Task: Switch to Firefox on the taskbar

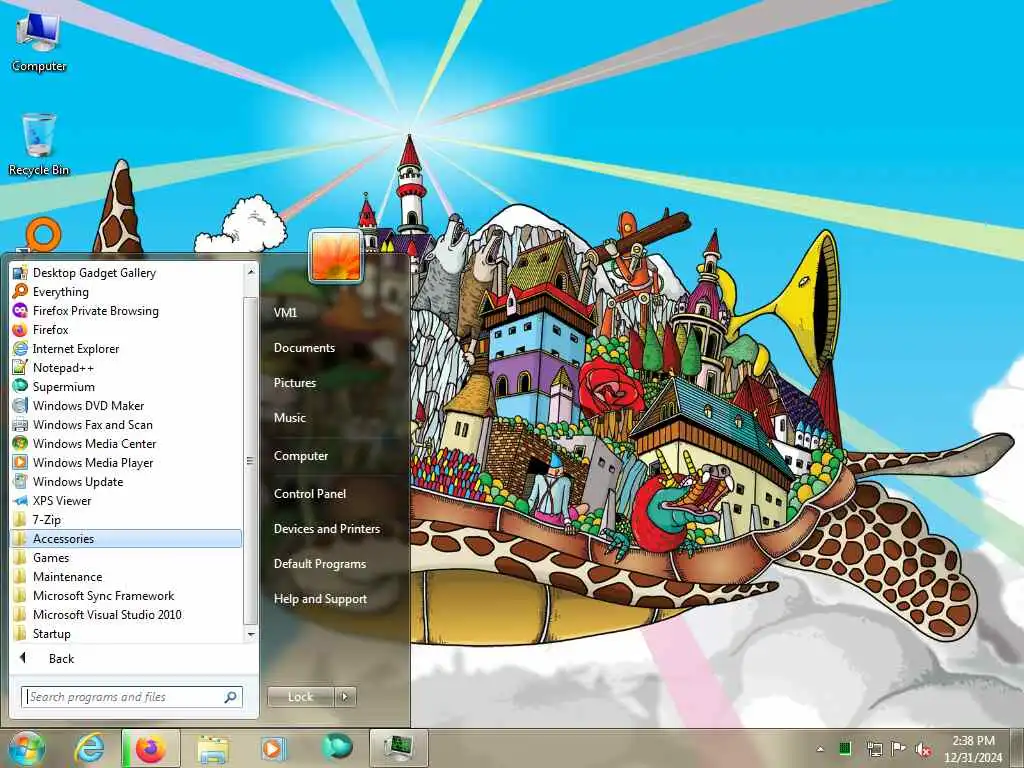Action: click(x=151, y=748)
